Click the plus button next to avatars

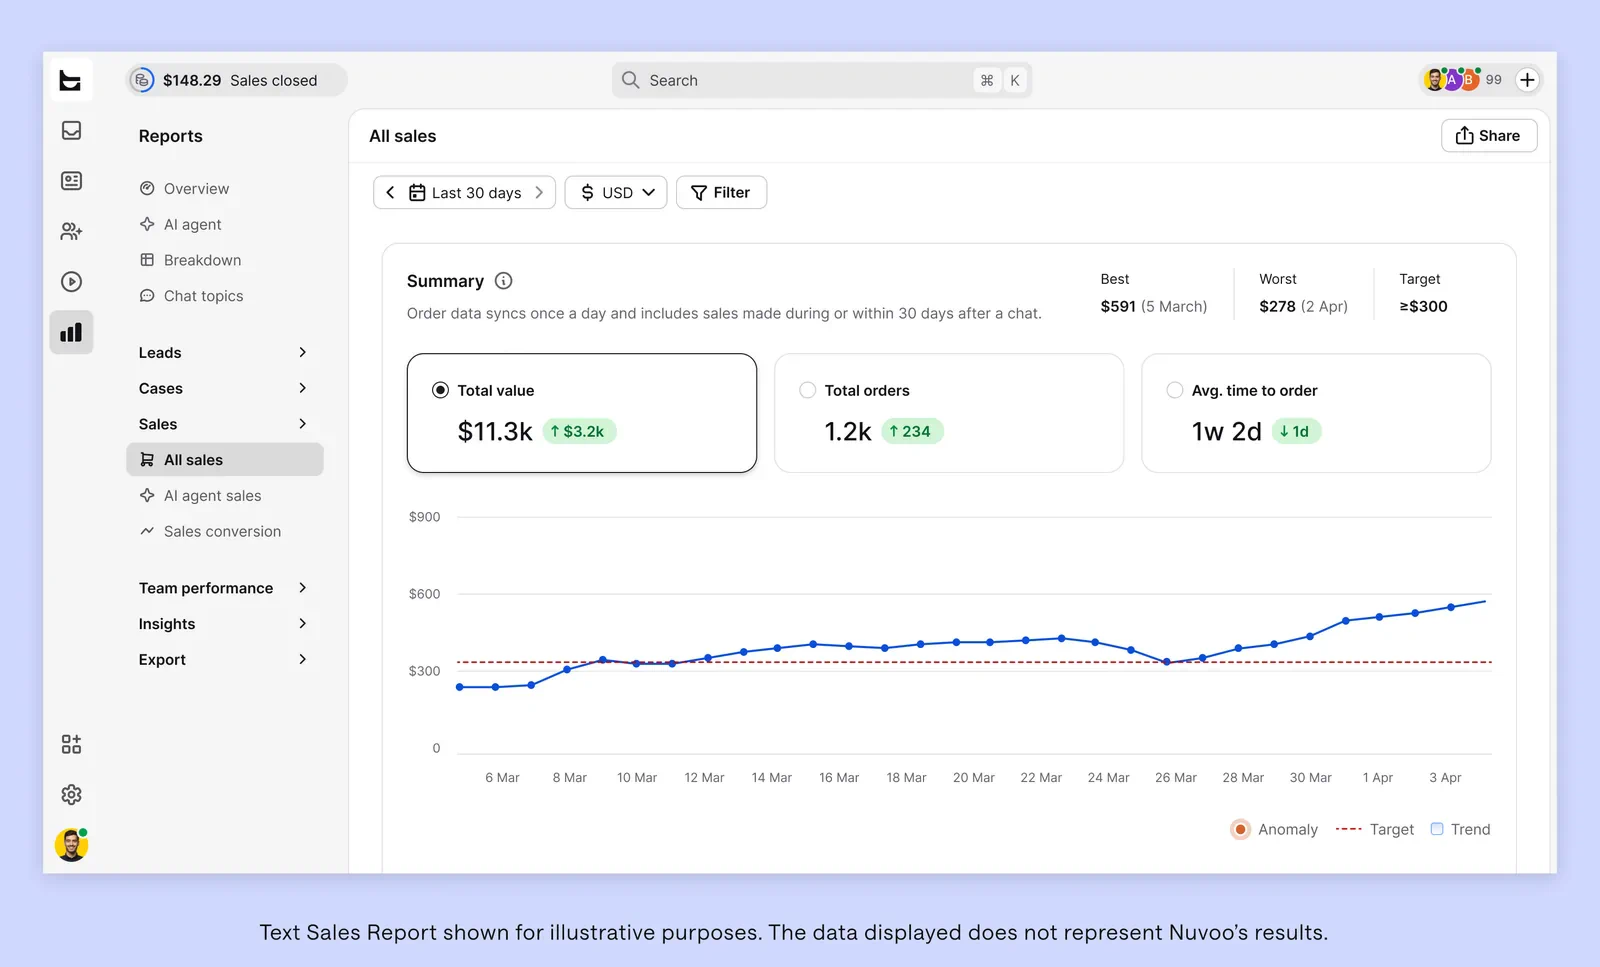[x=1527, y=80]
